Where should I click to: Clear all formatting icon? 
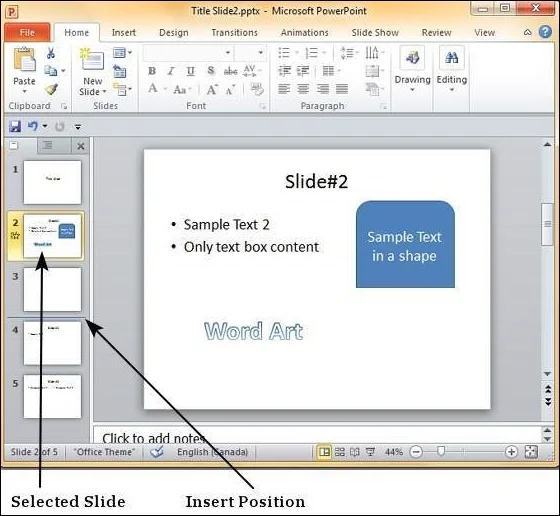[x=256, y=89]
